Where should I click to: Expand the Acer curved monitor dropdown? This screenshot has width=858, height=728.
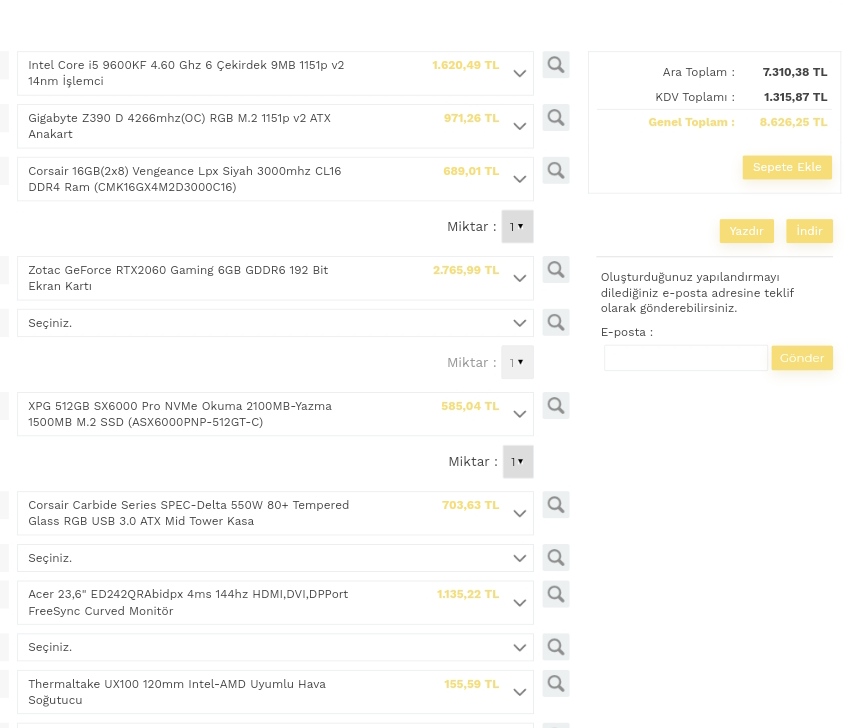(x=519, y=603)
